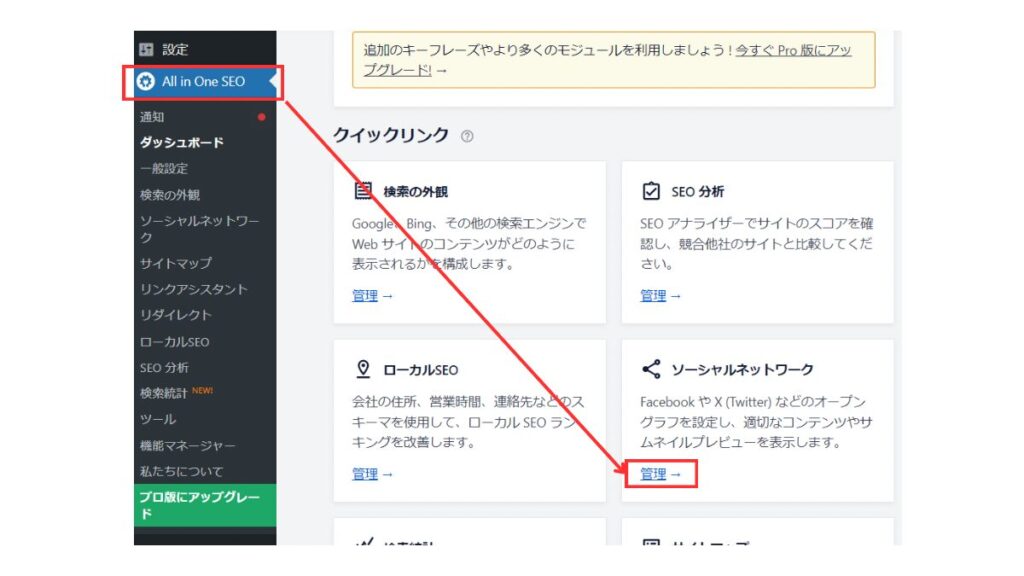Go to リダイレクト sidebar entry
Image resolution: width=1024 pixels, height=576 pixels.
tap(176, 315)
